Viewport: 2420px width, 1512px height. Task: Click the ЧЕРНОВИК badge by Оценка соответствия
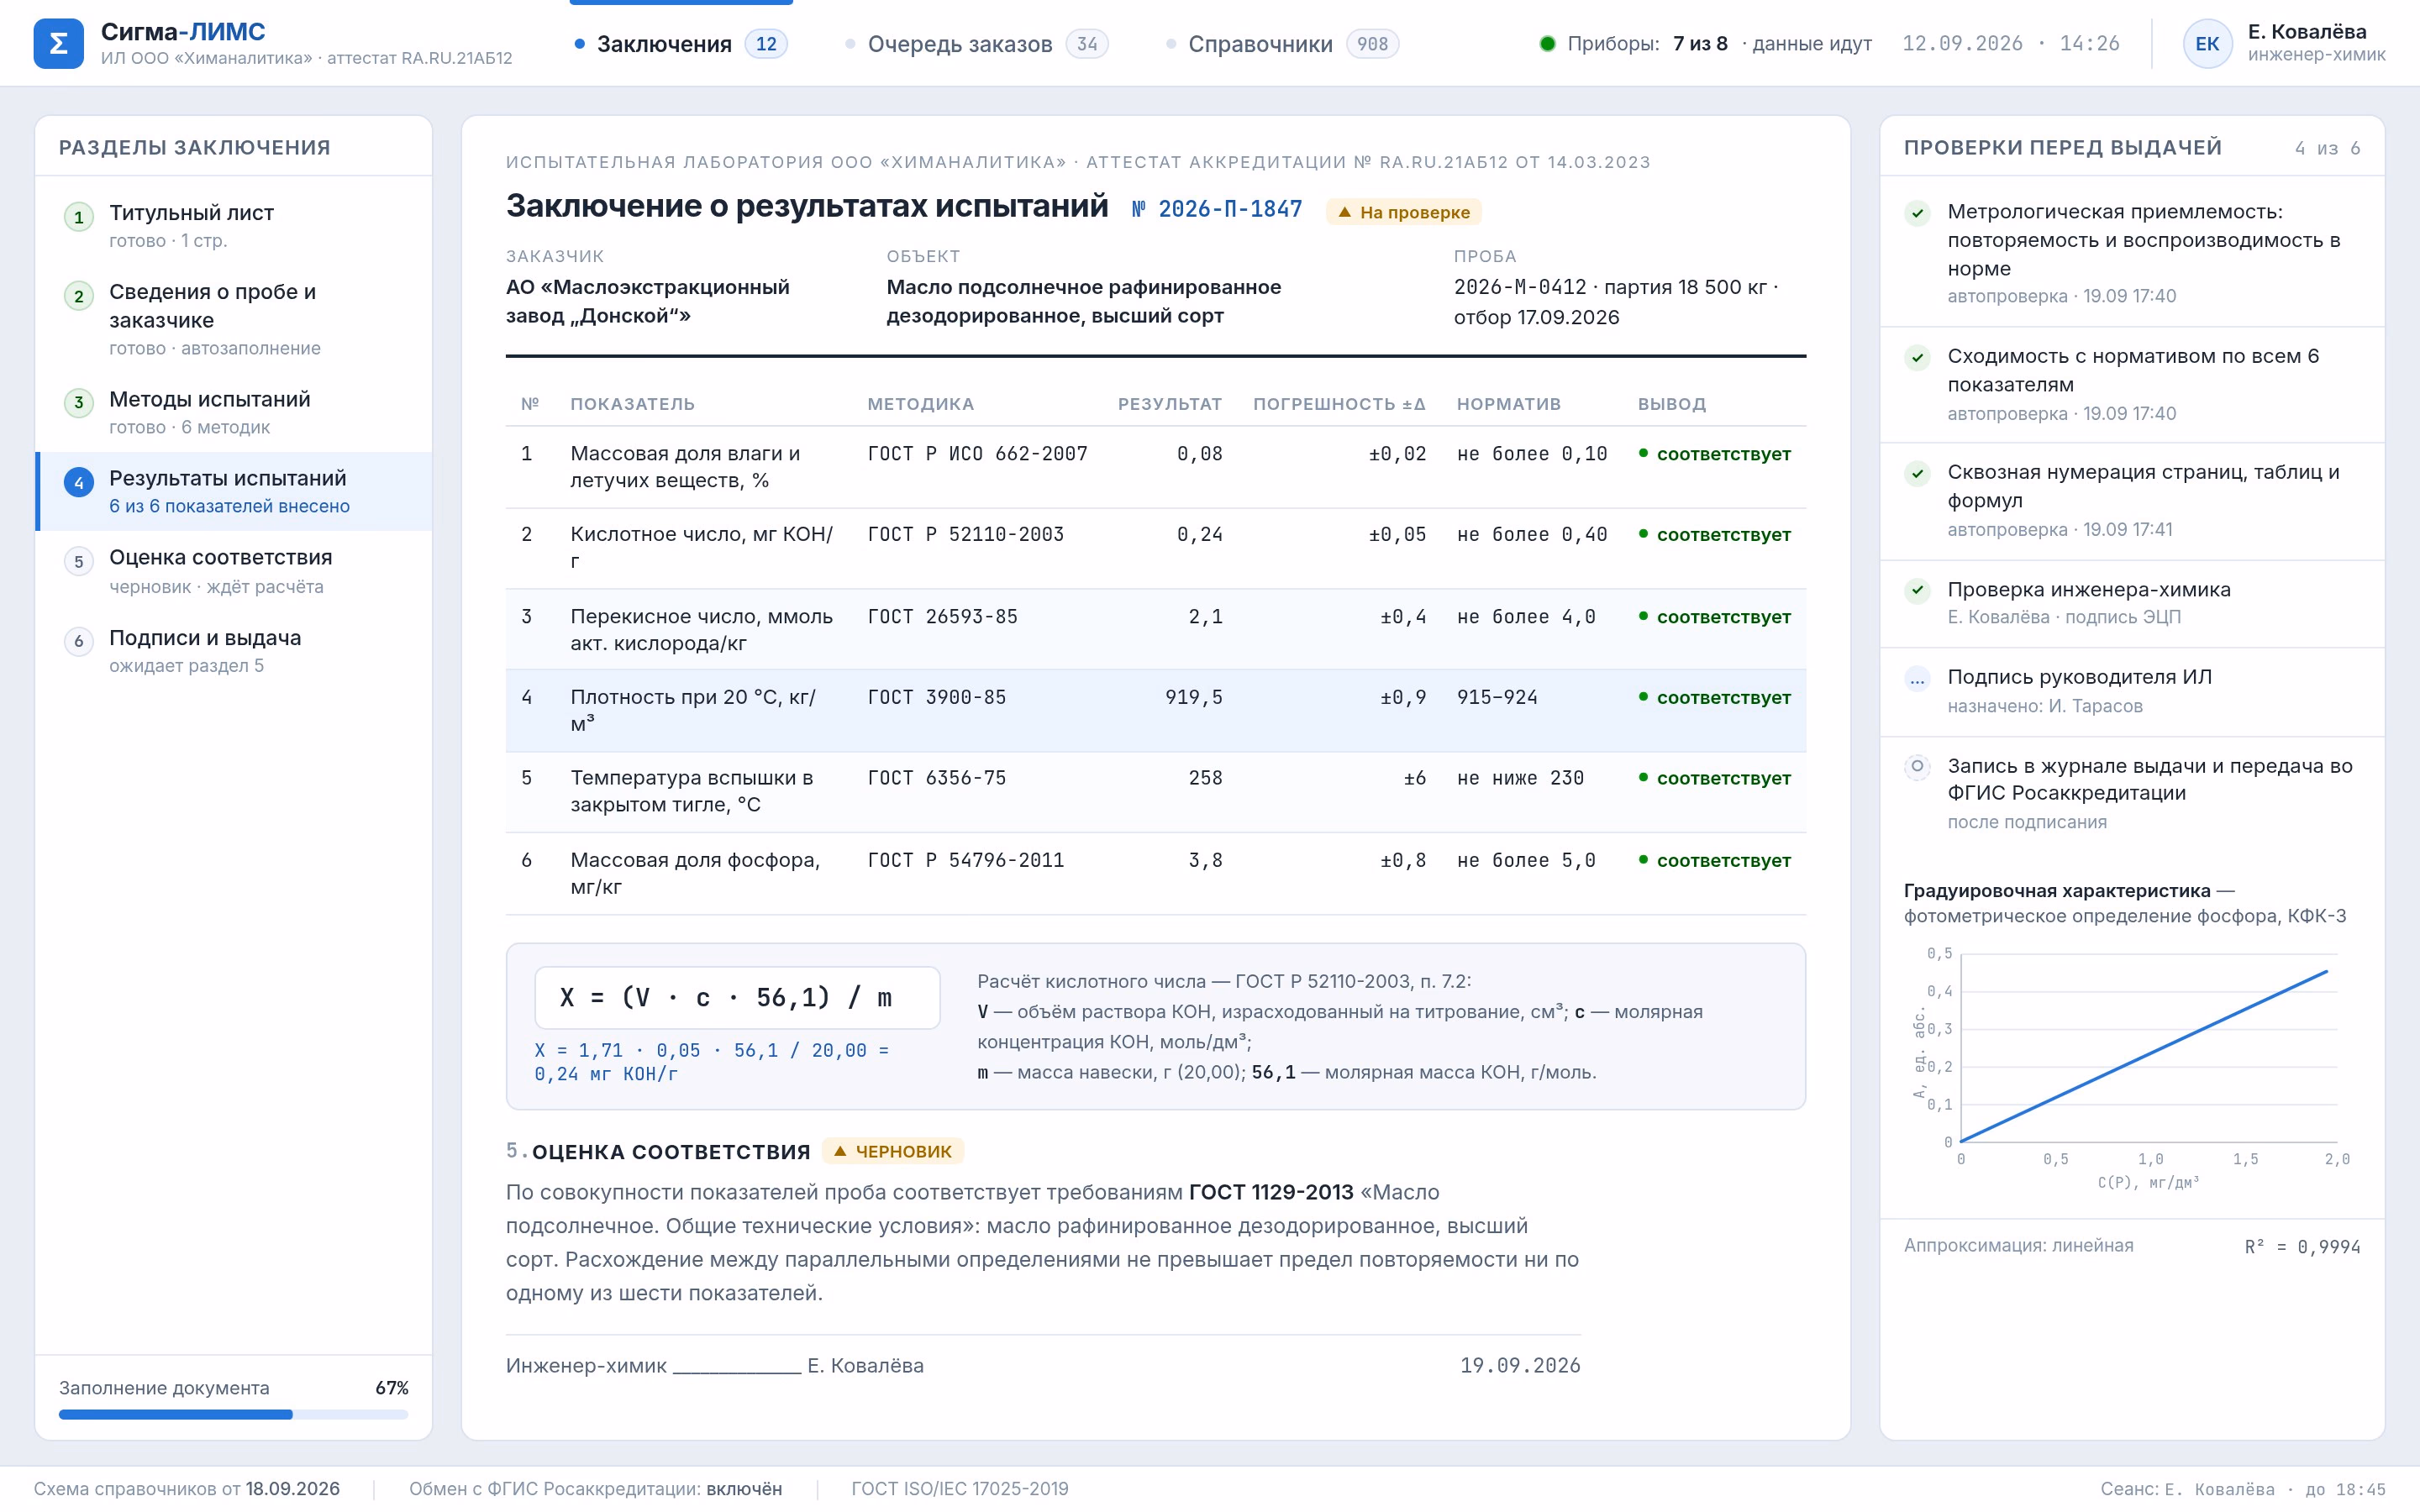coord(893,1151)
